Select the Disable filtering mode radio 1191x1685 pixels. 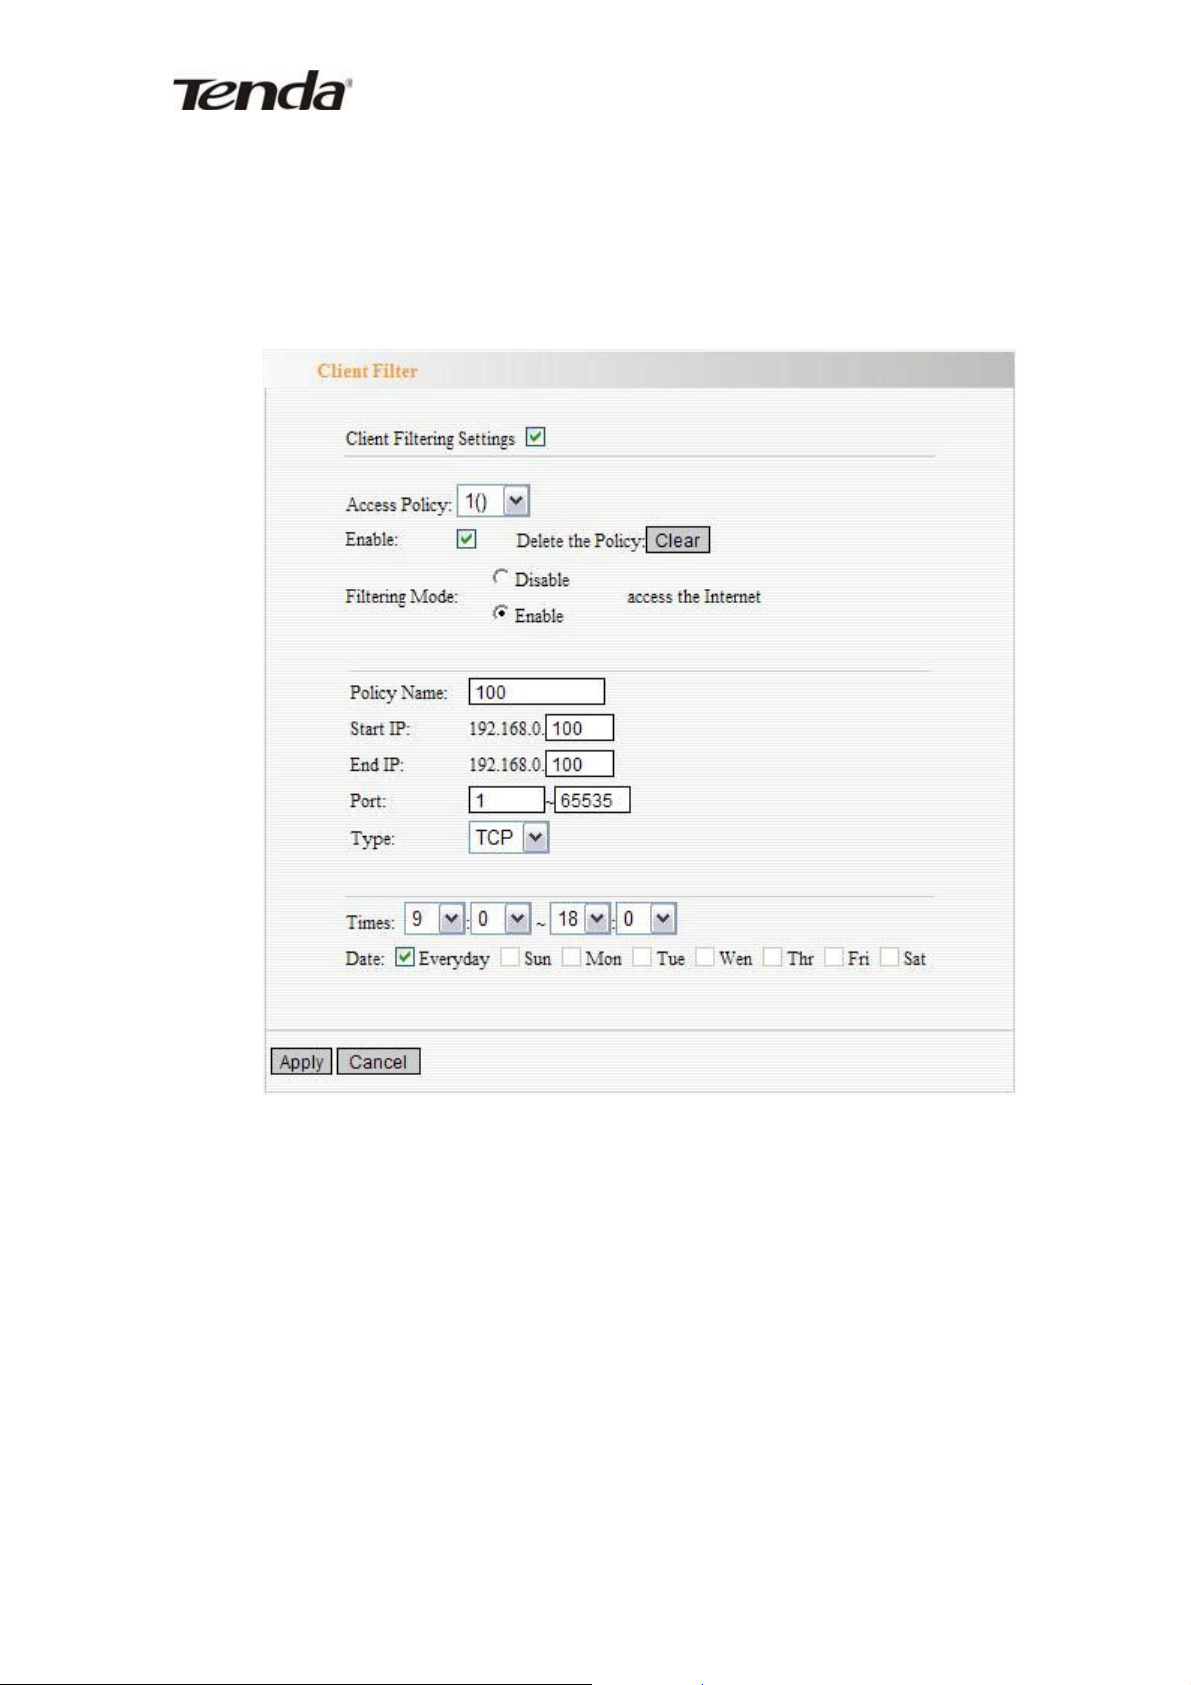[500, 577]
